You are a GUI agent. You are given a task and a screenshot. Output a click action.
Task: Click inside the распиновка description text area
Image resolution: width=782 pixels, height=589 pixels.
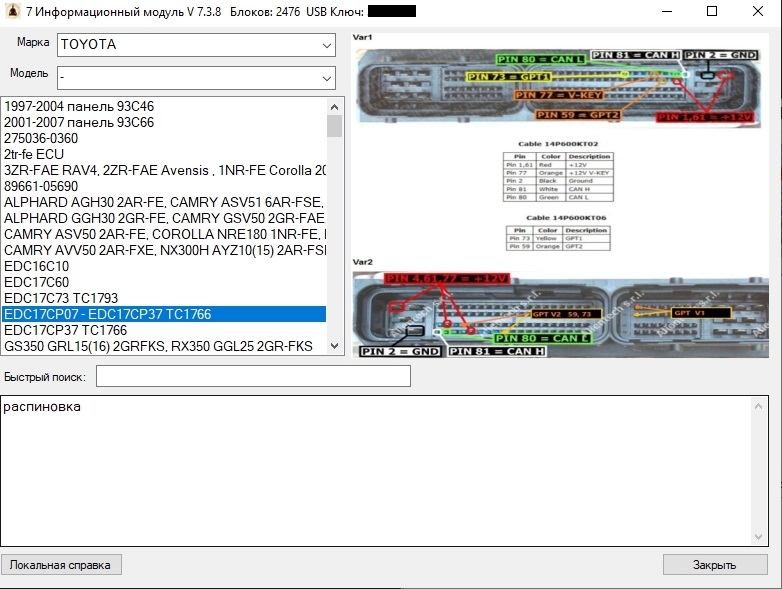376,471
